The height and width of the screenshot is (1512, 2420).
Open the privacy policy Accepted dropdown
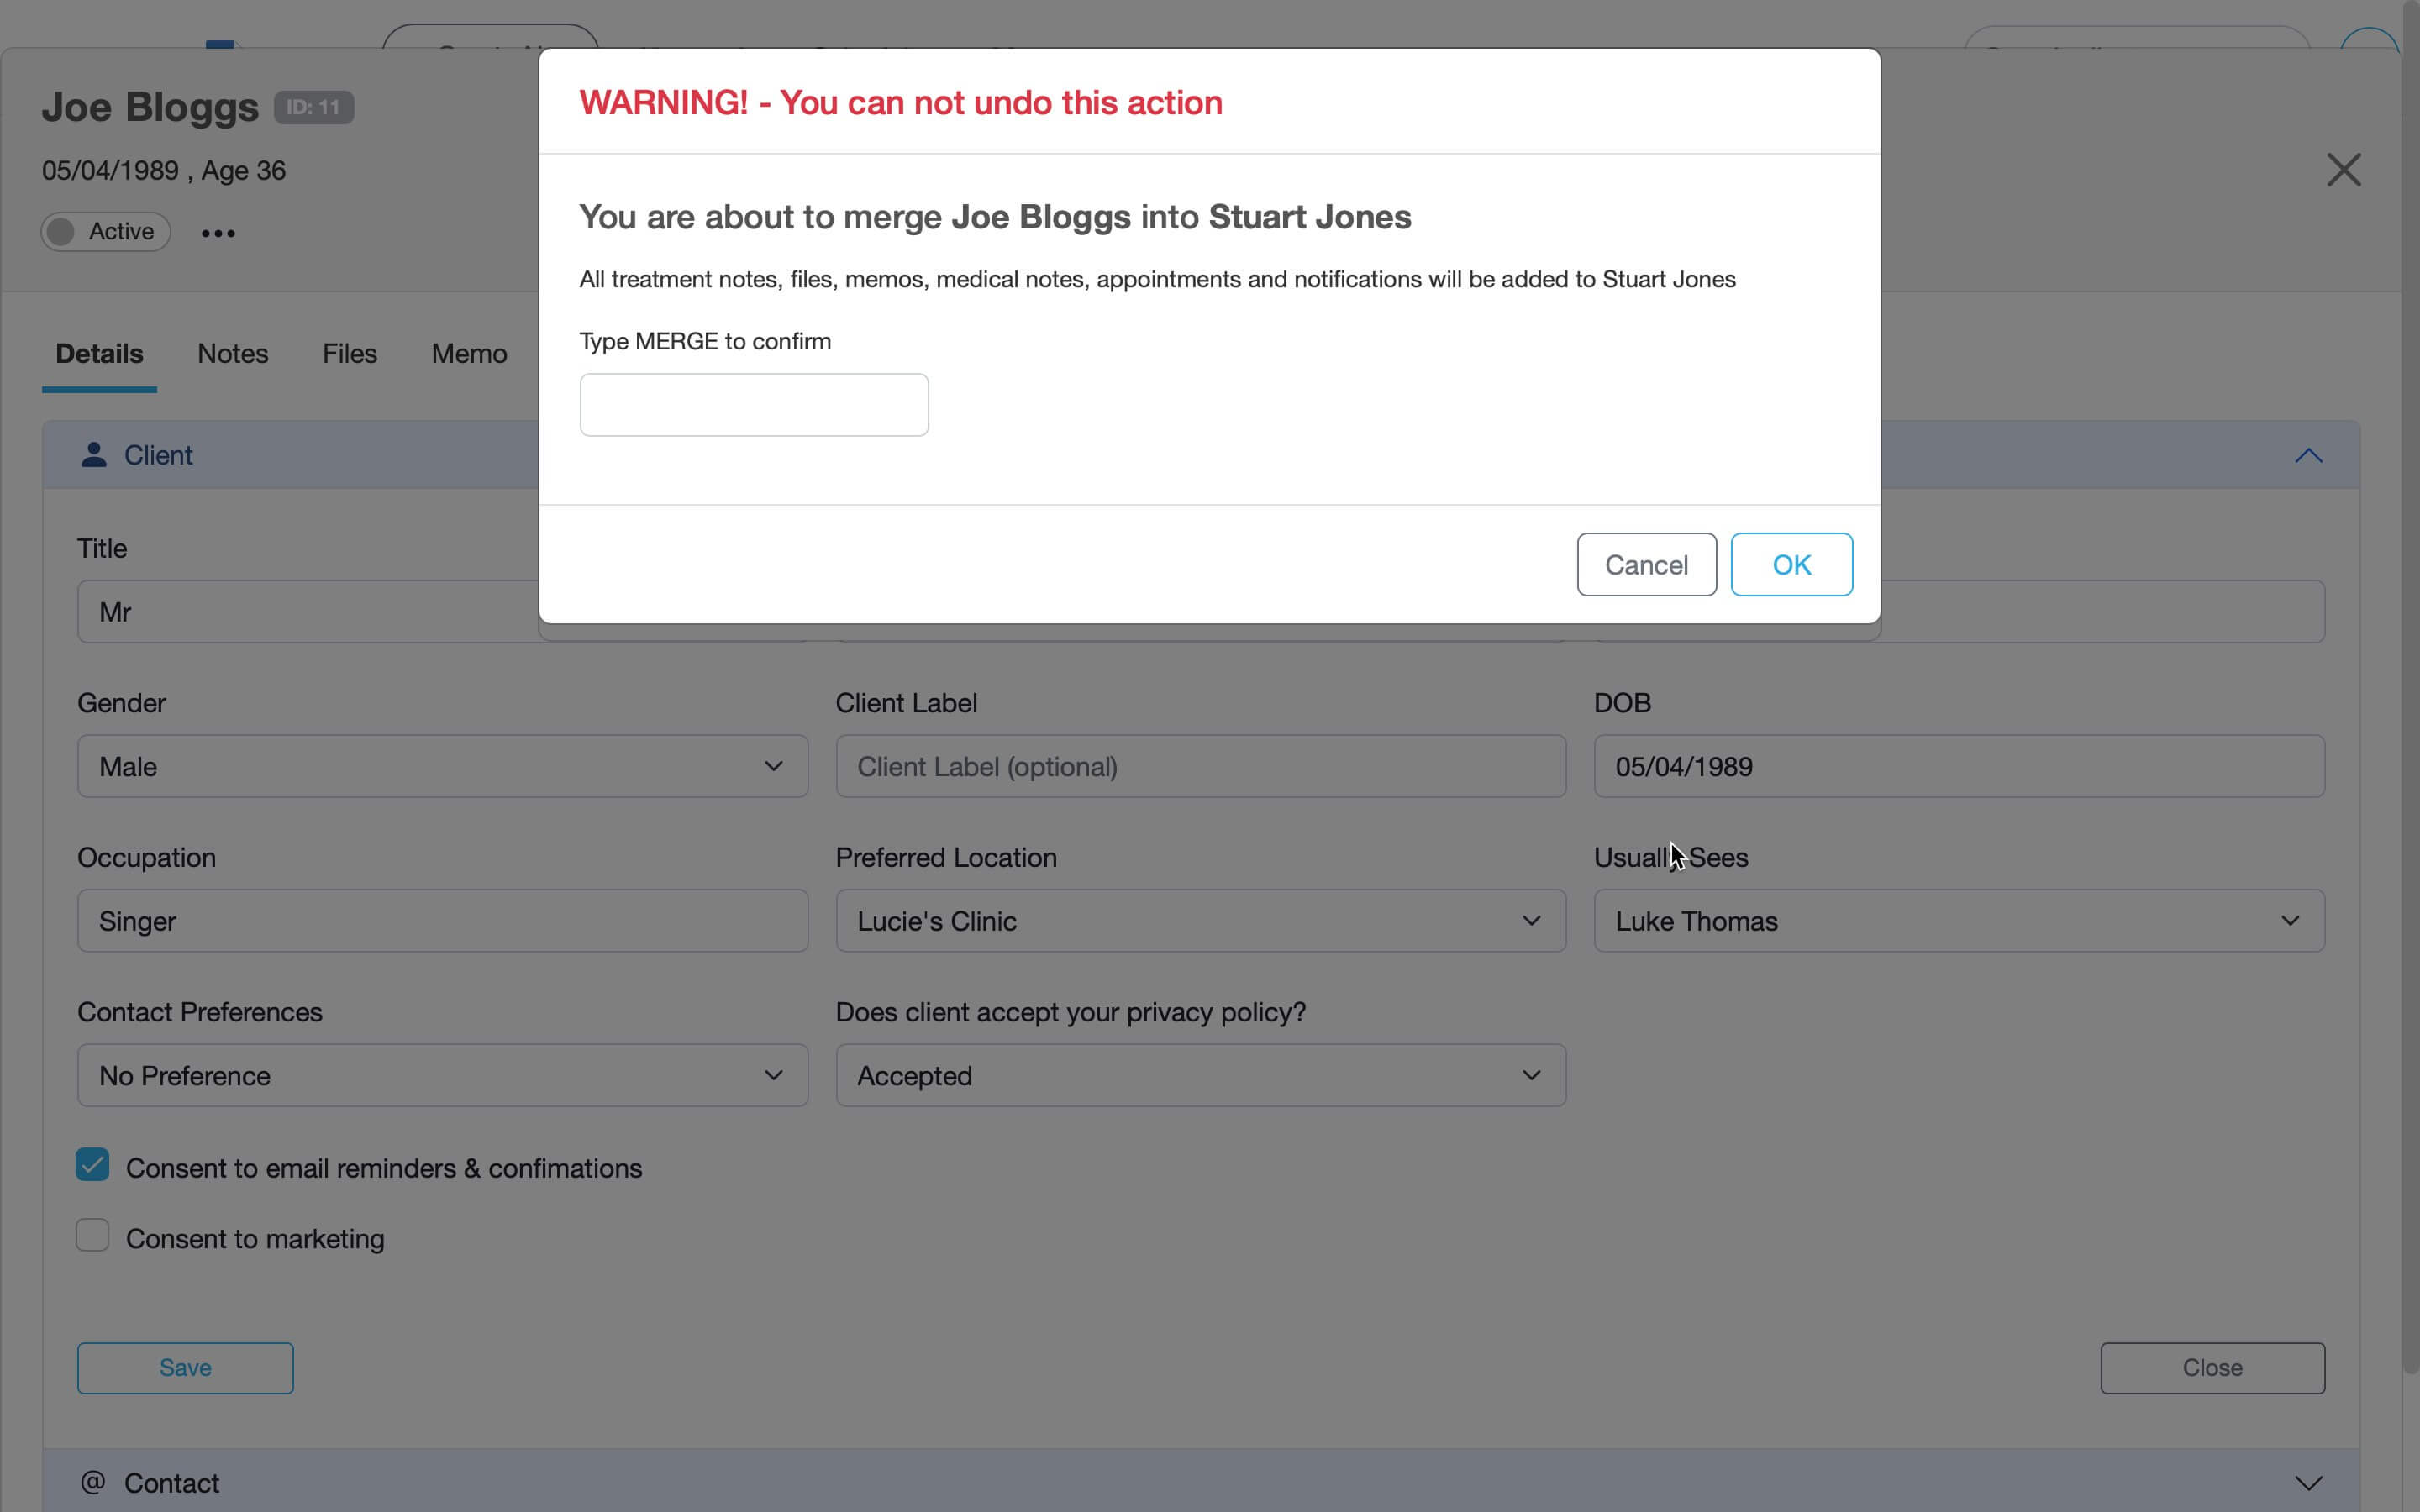1200,1075
